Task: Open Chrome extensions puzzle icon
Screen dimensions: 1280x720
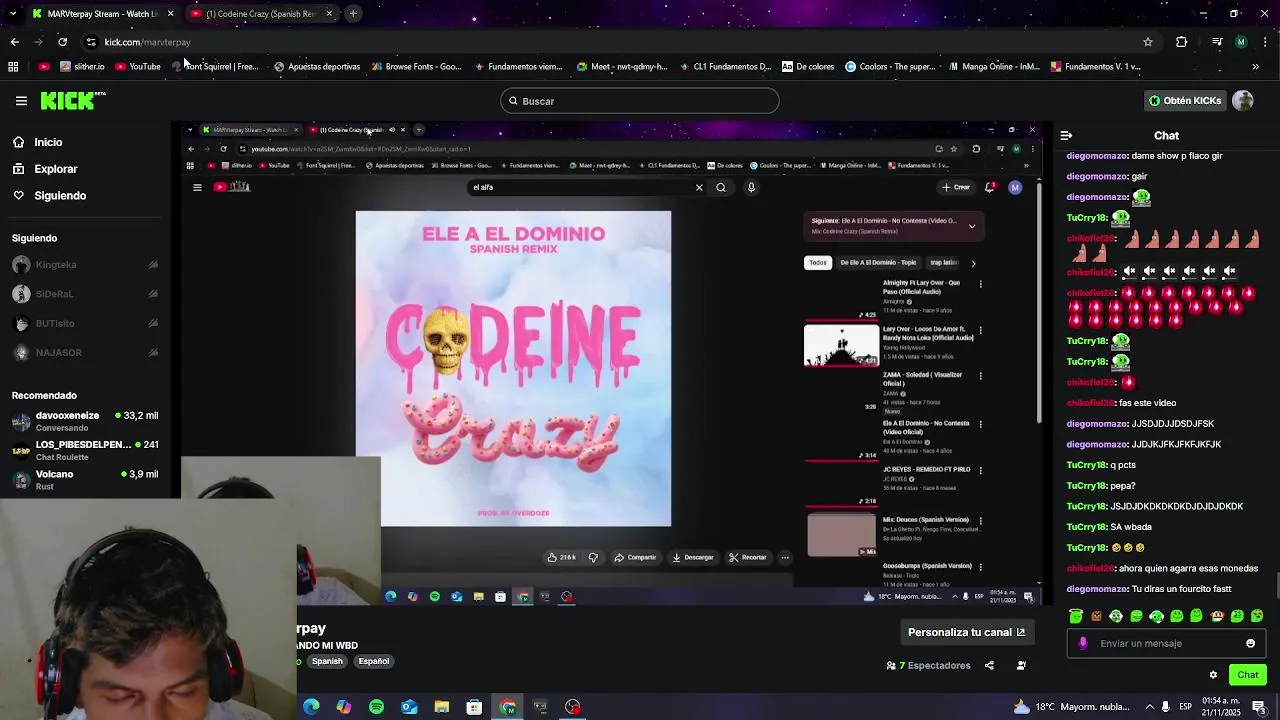Action: click(1181, 42)
